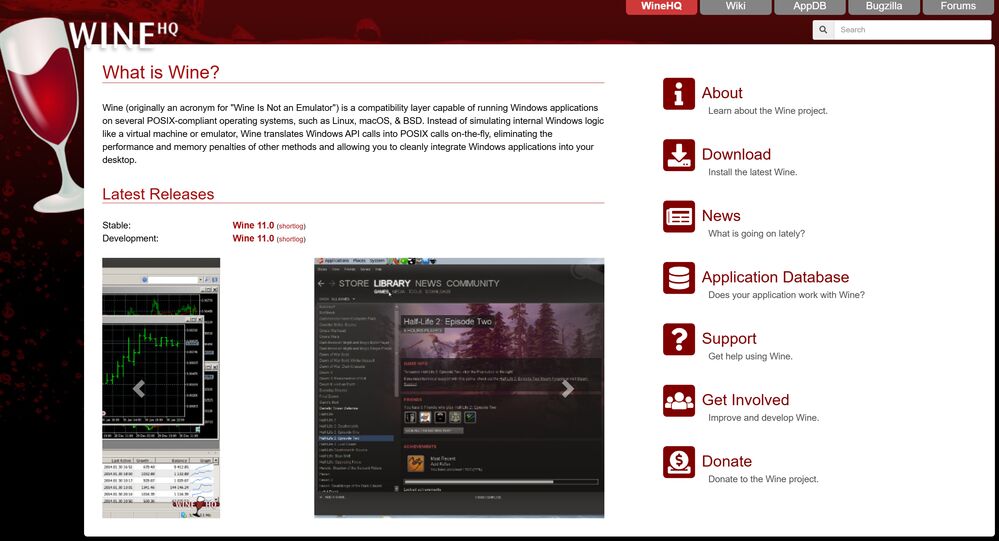Screen dimensions: 999x541
Task: Open shortlog link for Development release
Action: [291, 239]
